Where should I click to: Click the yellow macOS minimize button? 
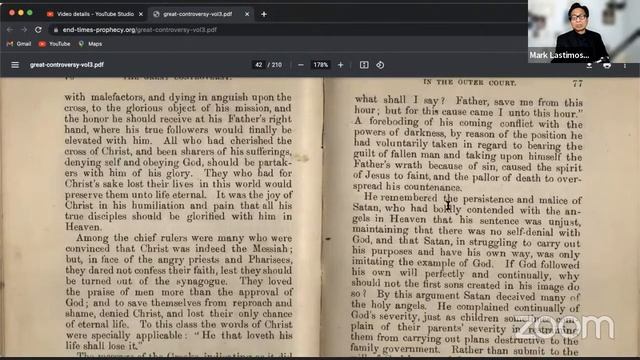(21, 13)
